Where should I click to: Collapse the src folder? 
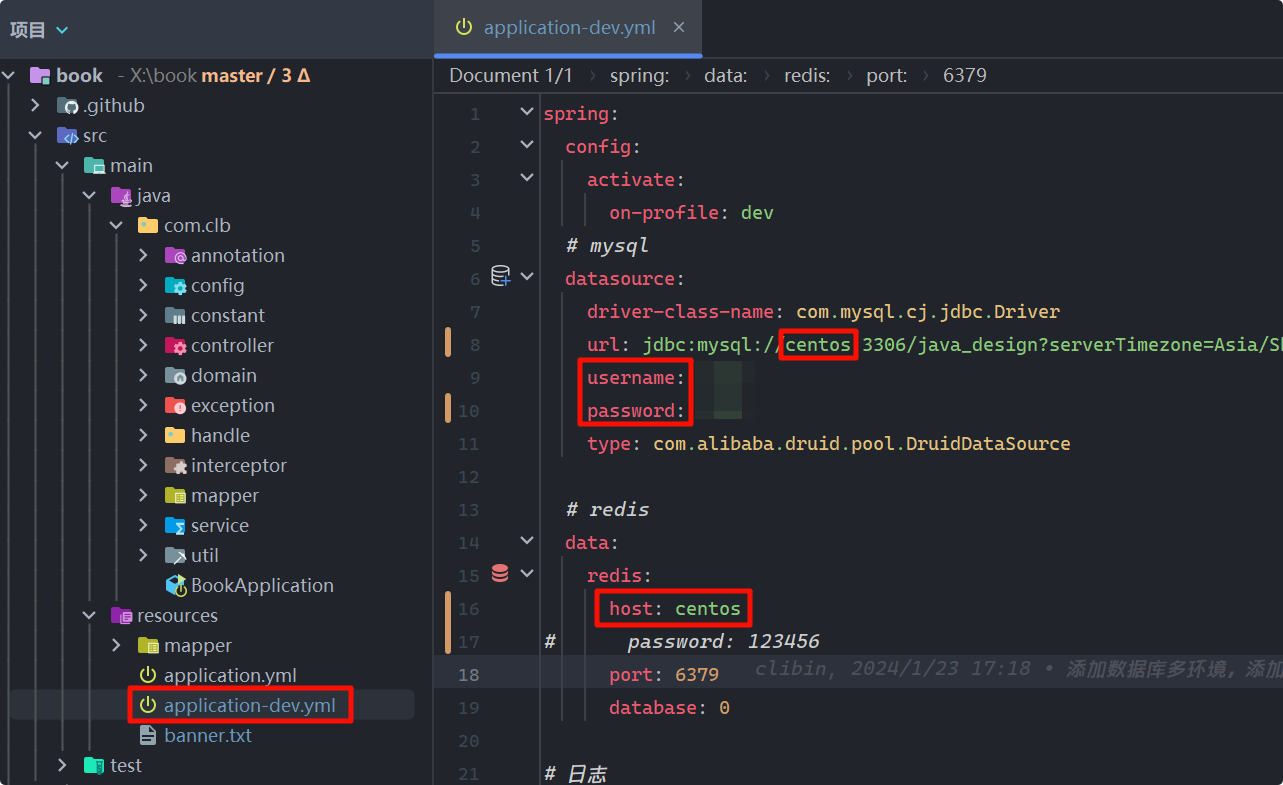tap(36, 135)
